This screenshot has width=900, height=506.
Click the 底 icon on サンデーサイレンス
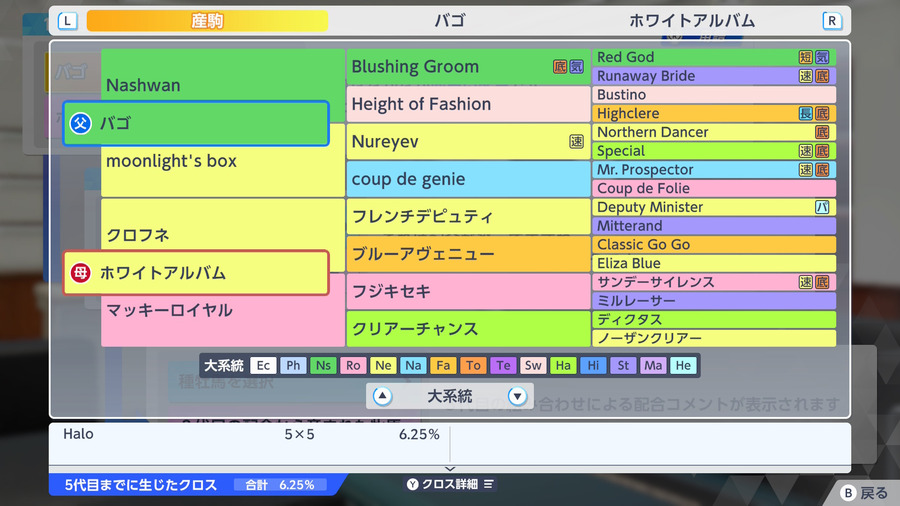coord(822,282)
